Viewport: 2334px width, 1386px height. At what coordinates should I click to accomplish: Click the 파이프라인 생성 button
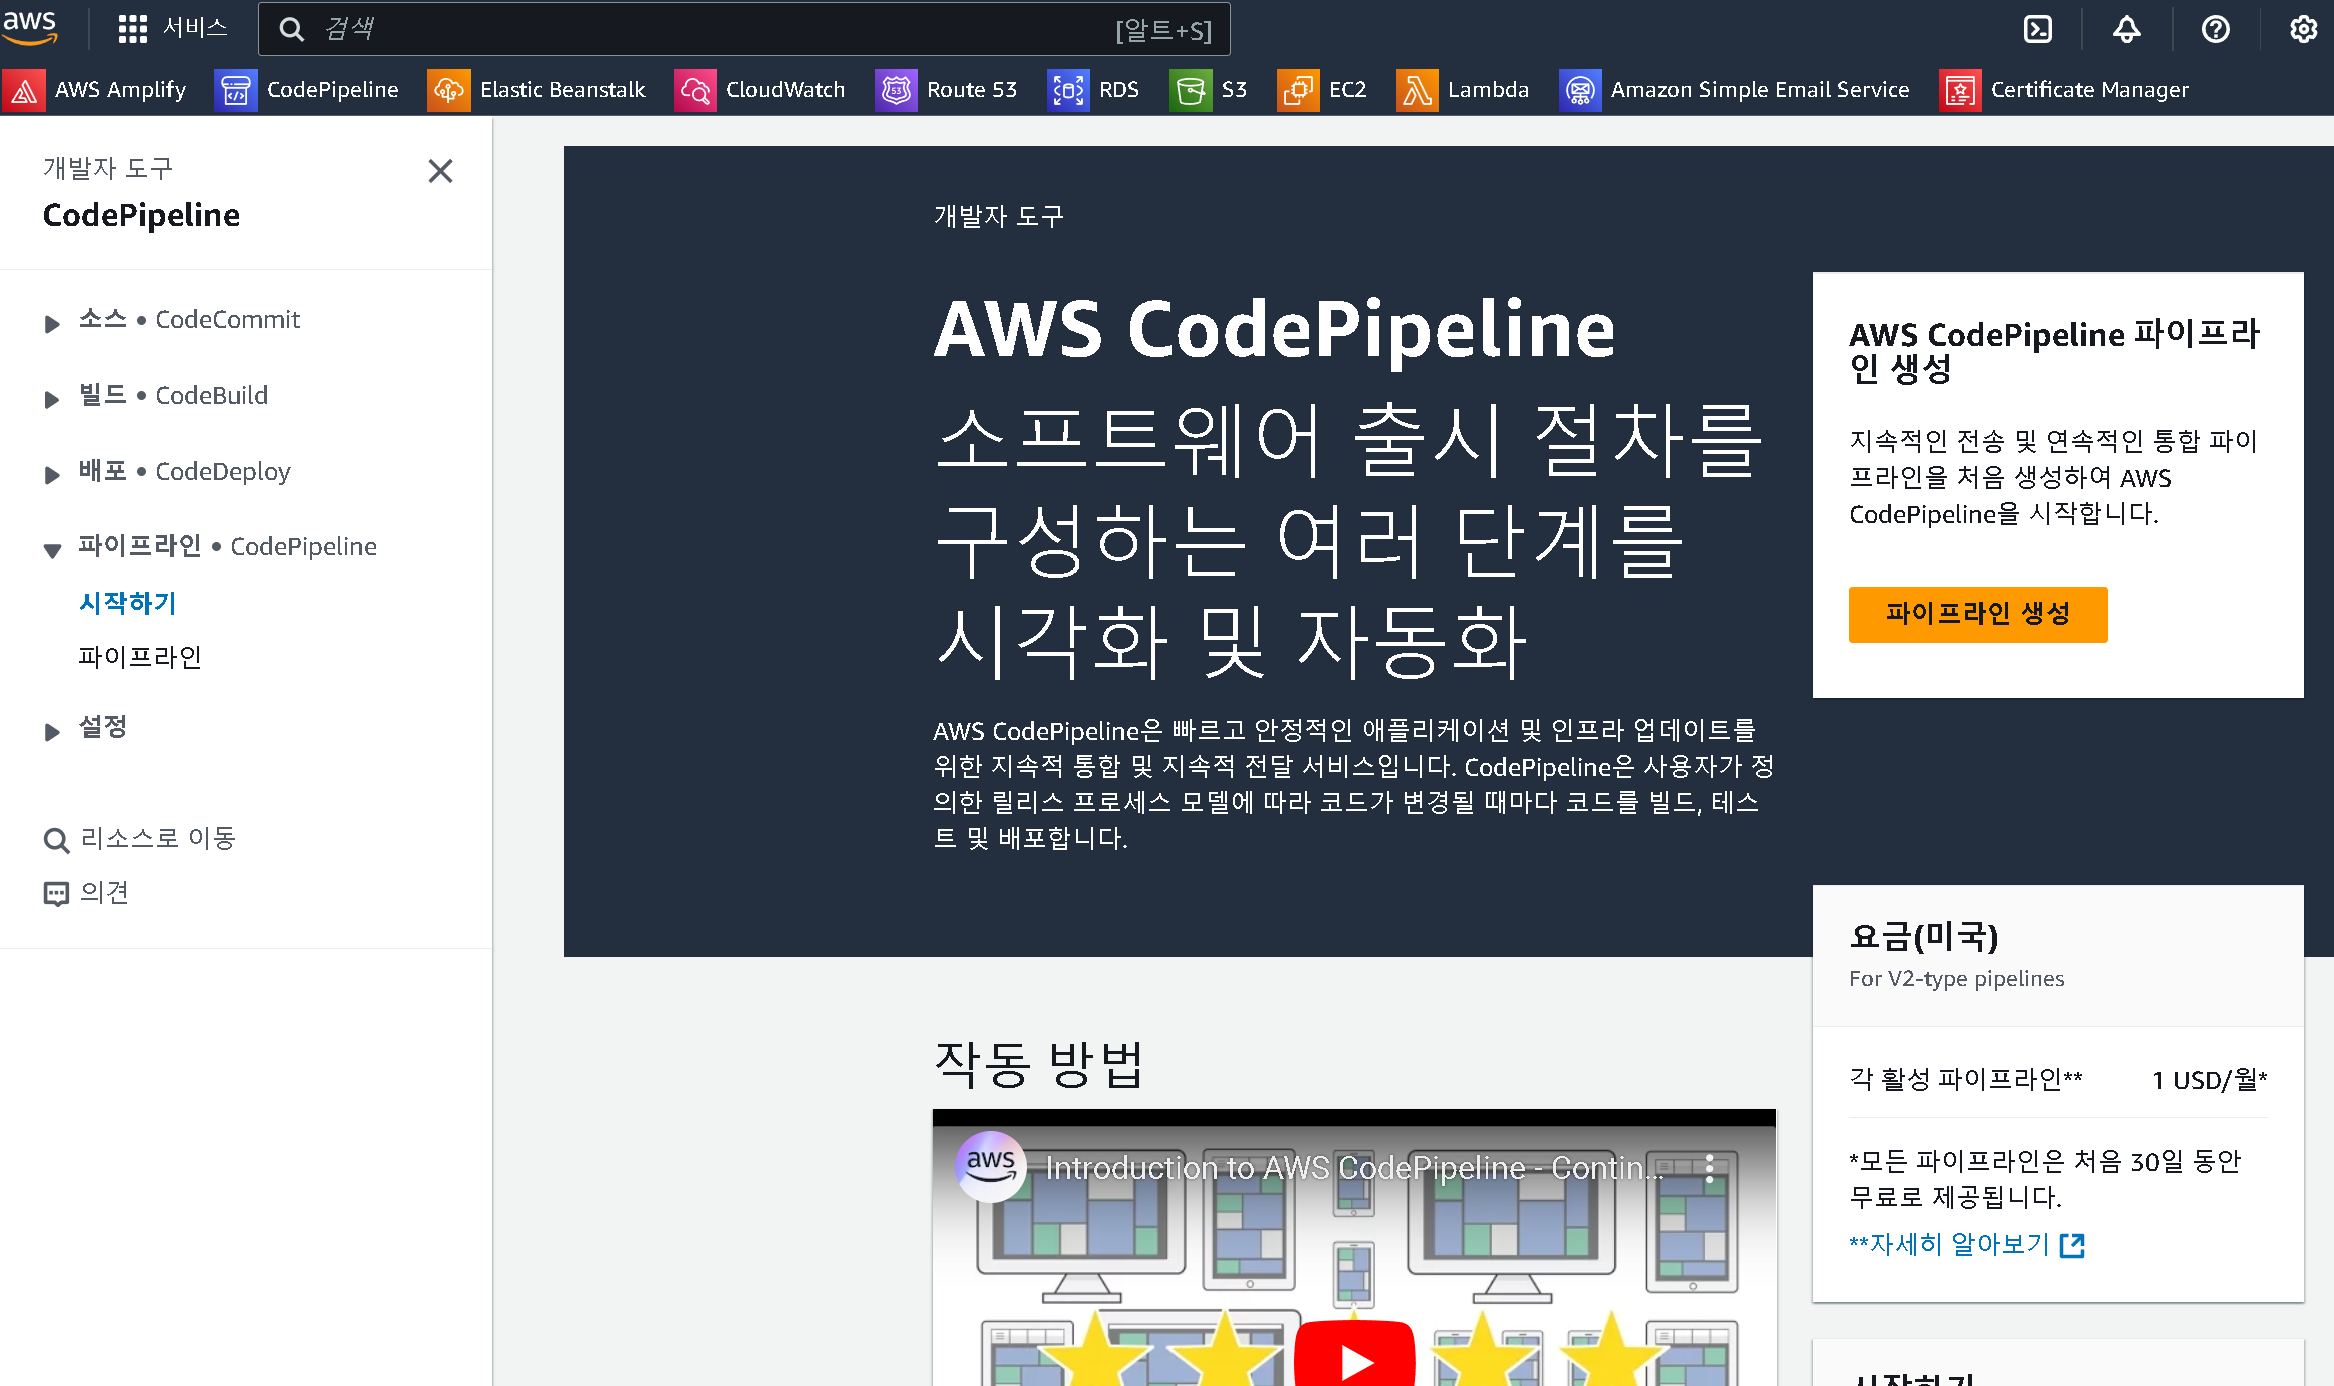1978,614
